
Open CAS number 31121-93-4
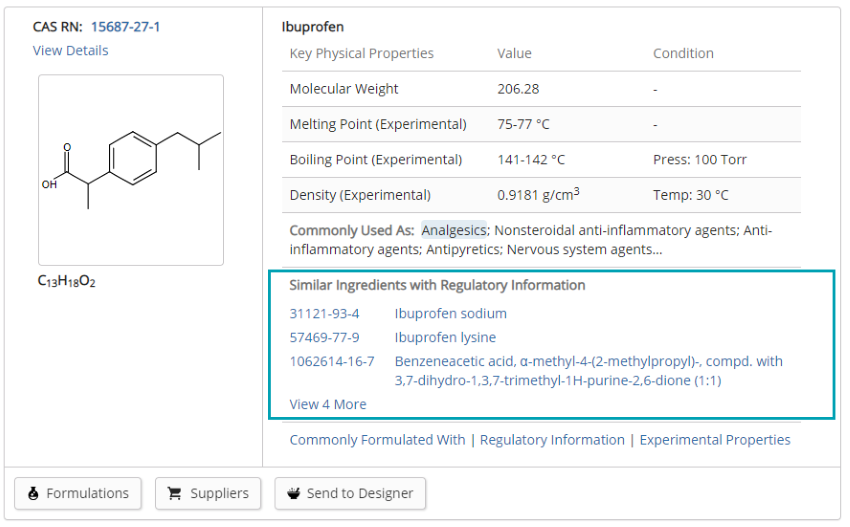click(324, 313)
